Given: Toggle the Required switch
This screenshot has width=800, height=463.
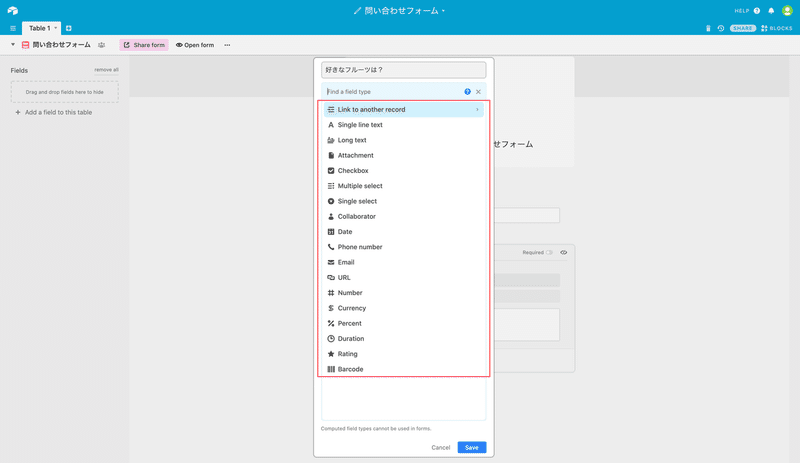Looking at the screenshot, I should [x=549, y=252].
